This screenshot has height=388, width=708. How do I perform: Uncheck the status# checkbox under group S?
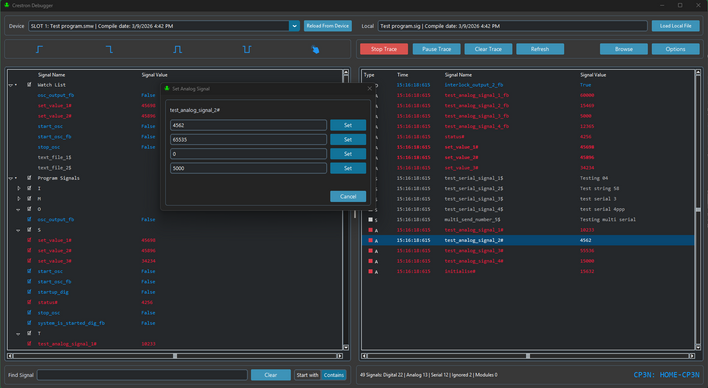(29, 302)
